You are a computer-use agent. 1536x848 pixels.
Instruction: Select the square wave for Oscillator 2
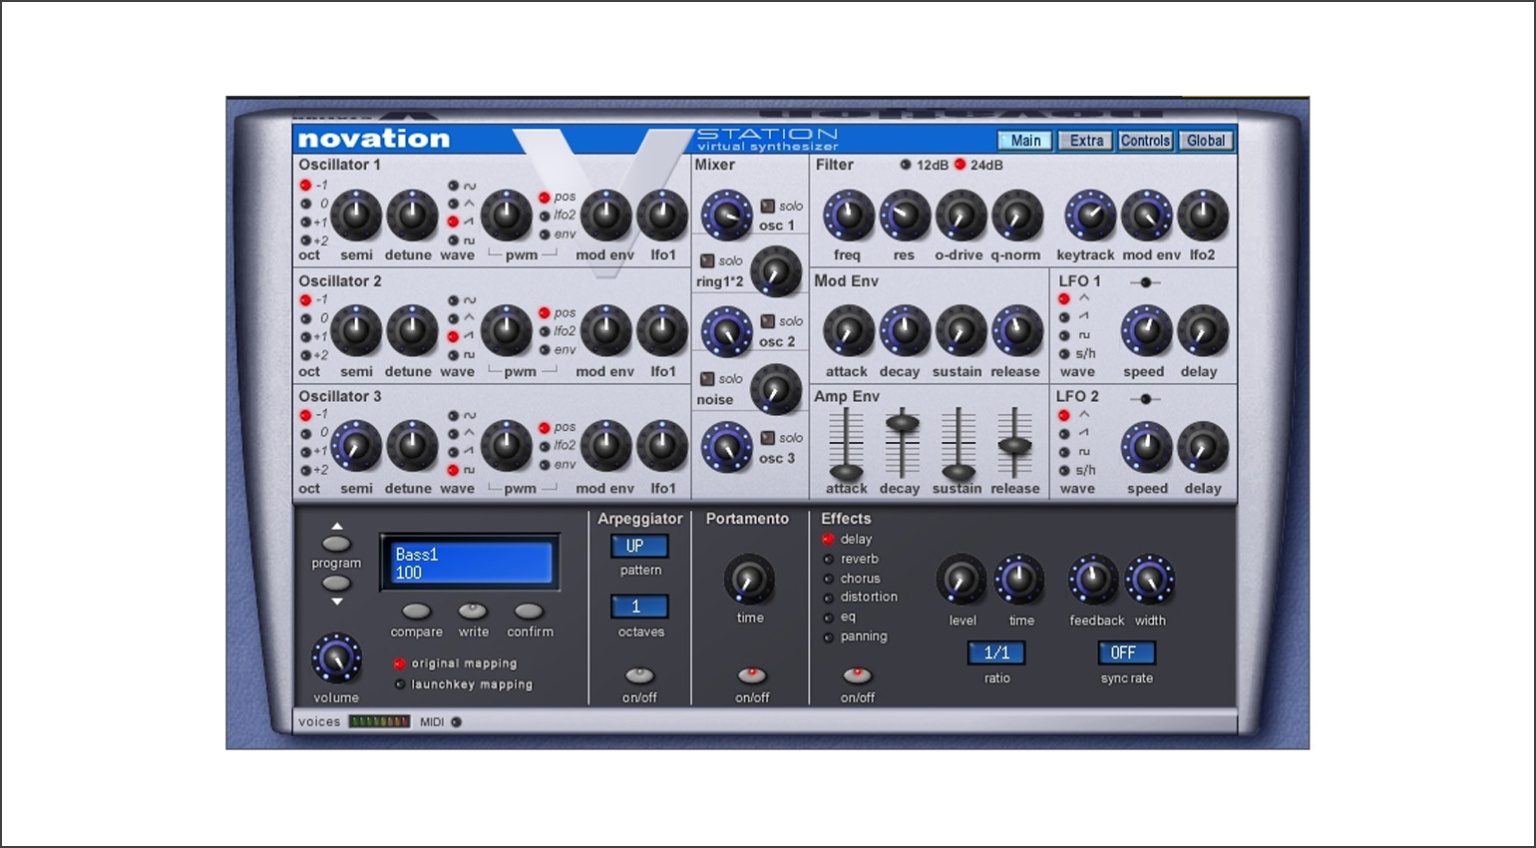453,354
